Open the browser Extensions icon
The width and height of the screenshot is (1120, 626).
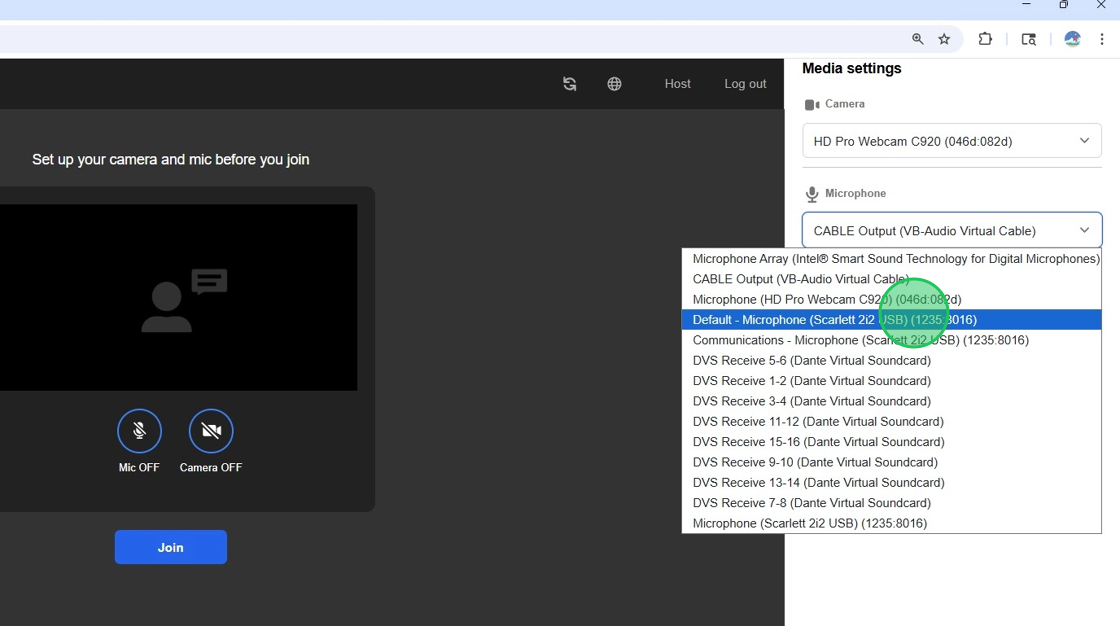pyautogui.click(x=985, y=38)
